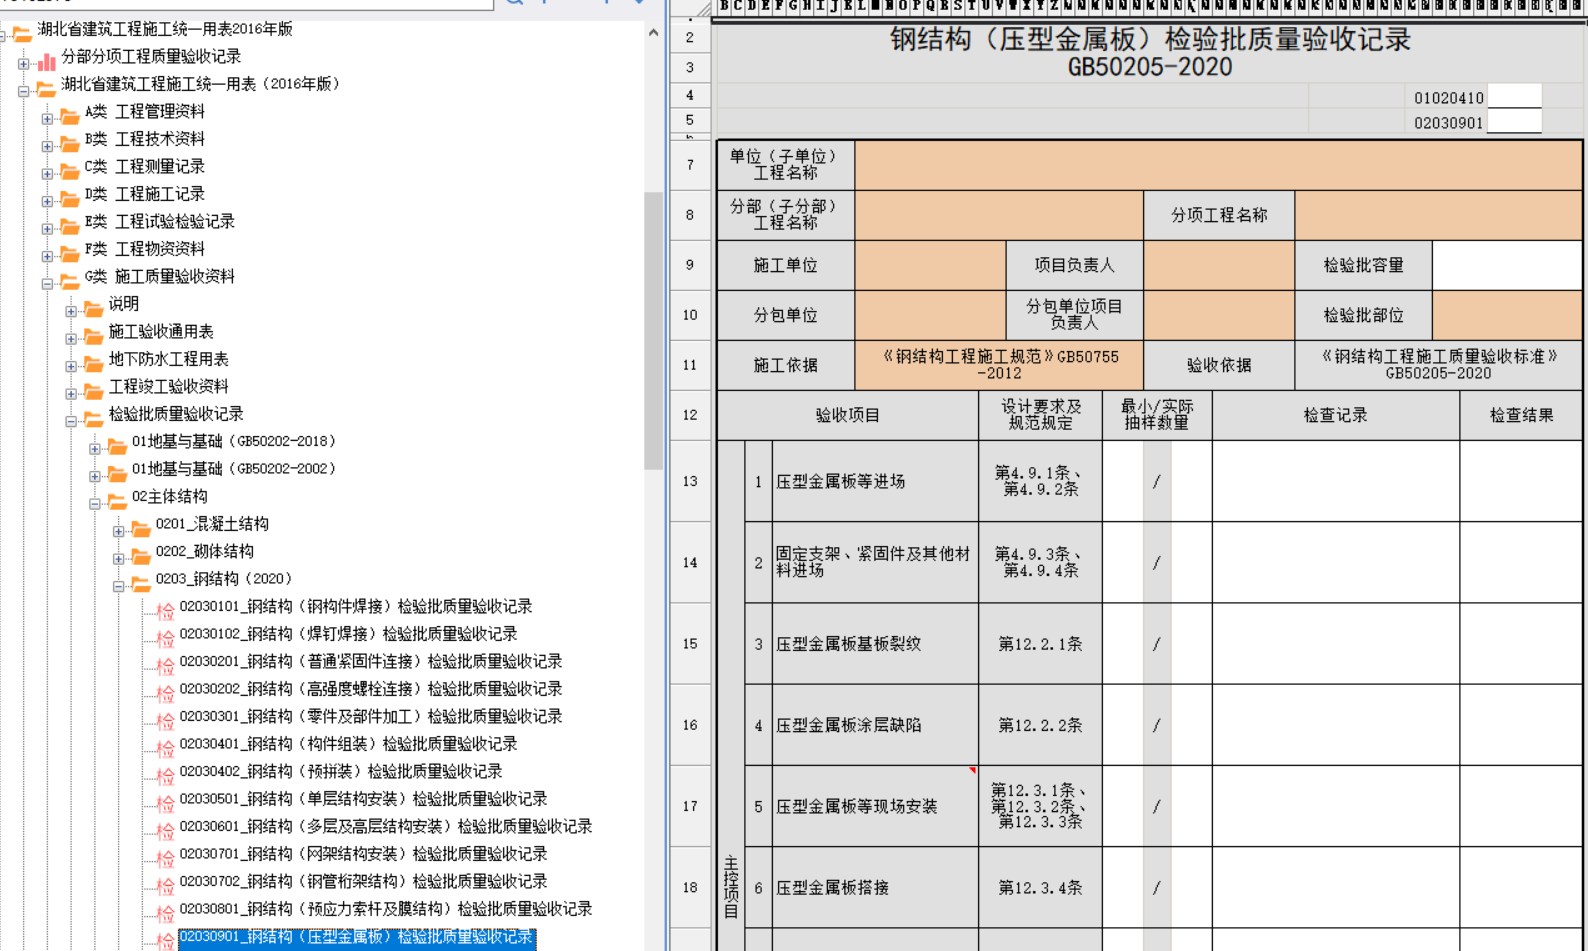
Task: Click the 验收依据 GB50205-2020 cell
Action: (x=1438, y=365)
